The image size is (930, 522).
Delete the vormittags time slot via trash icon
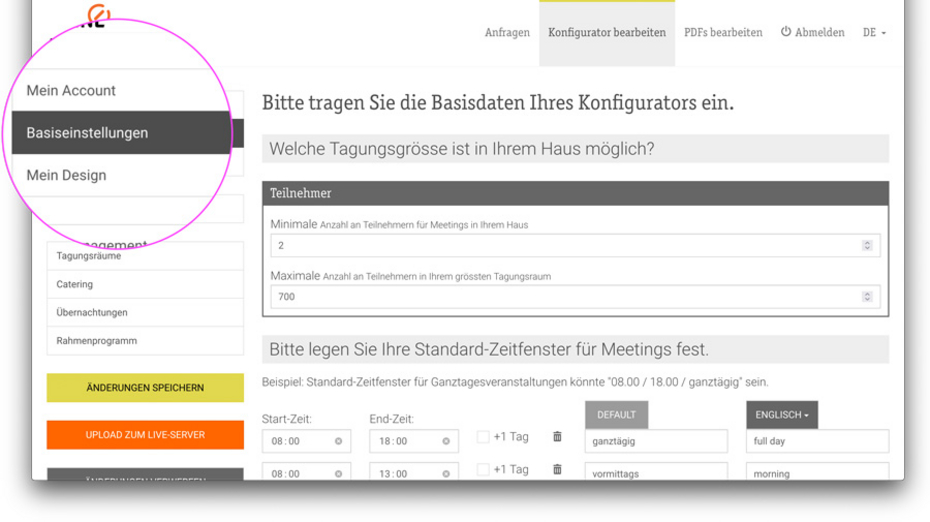click(x=557, y=470)
